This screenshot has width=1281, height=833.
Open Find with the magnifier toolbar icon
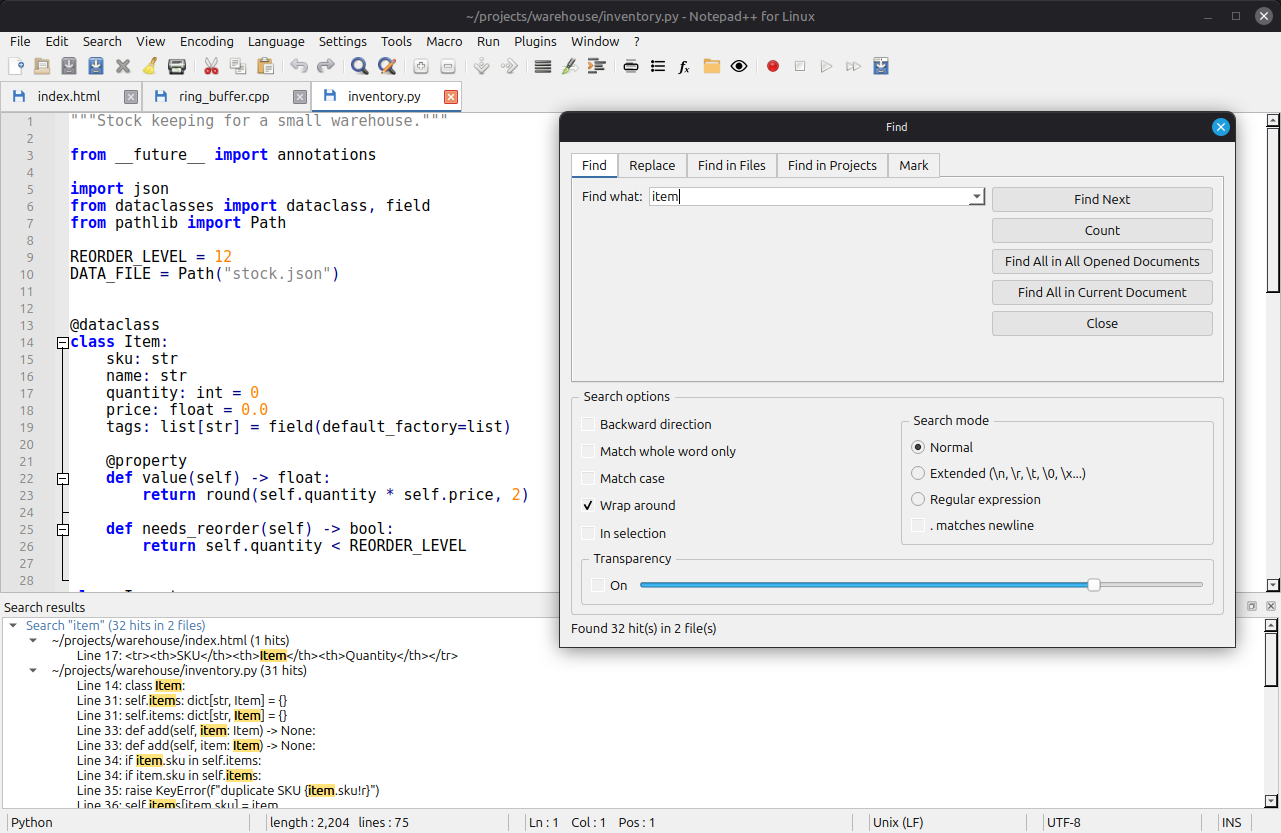tap(360, 67)
